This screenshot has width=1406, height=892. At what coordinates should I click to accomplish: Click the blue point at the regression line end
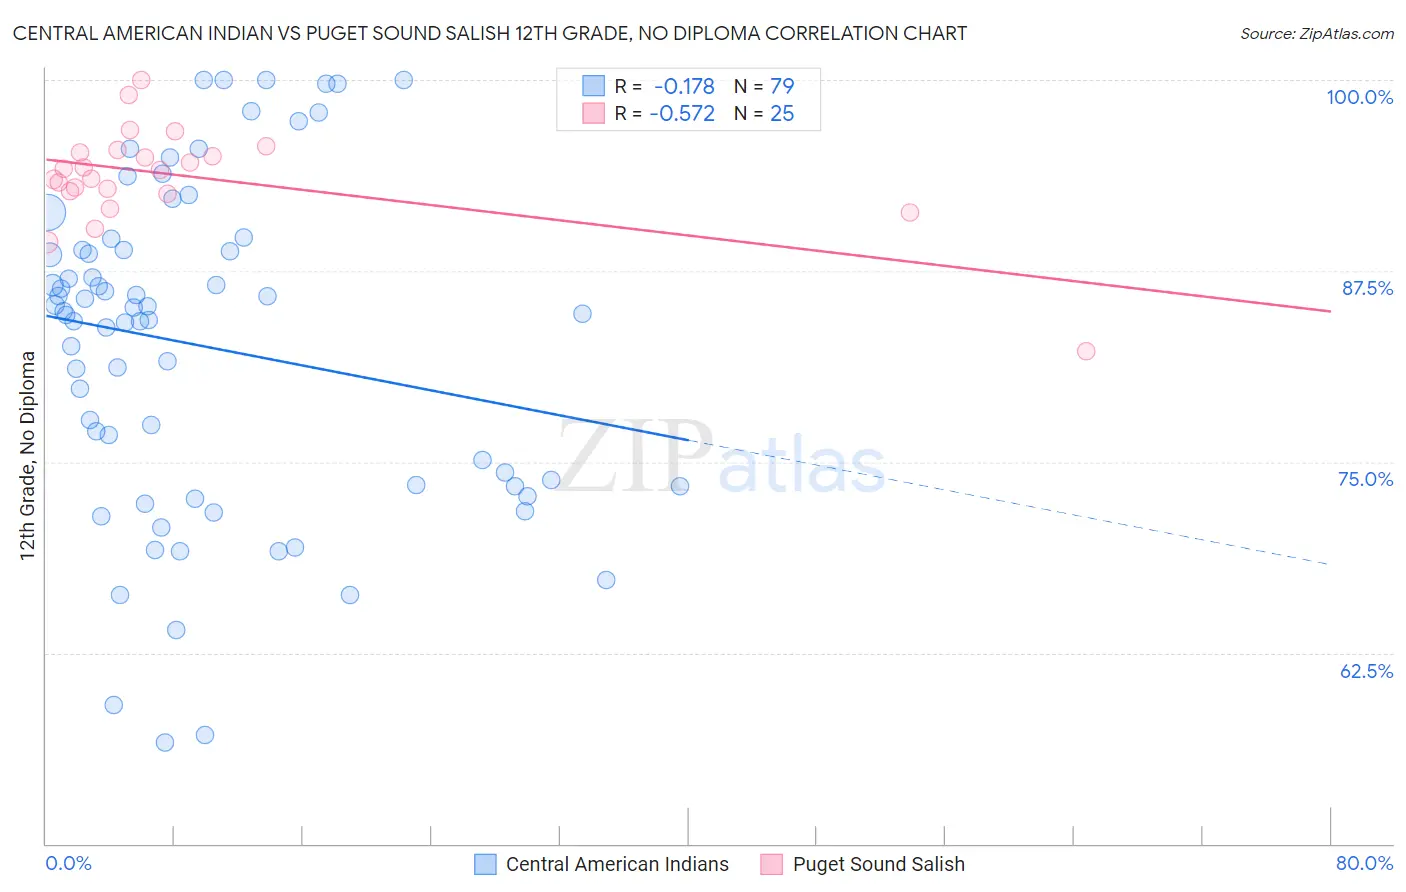coord(680,486)
